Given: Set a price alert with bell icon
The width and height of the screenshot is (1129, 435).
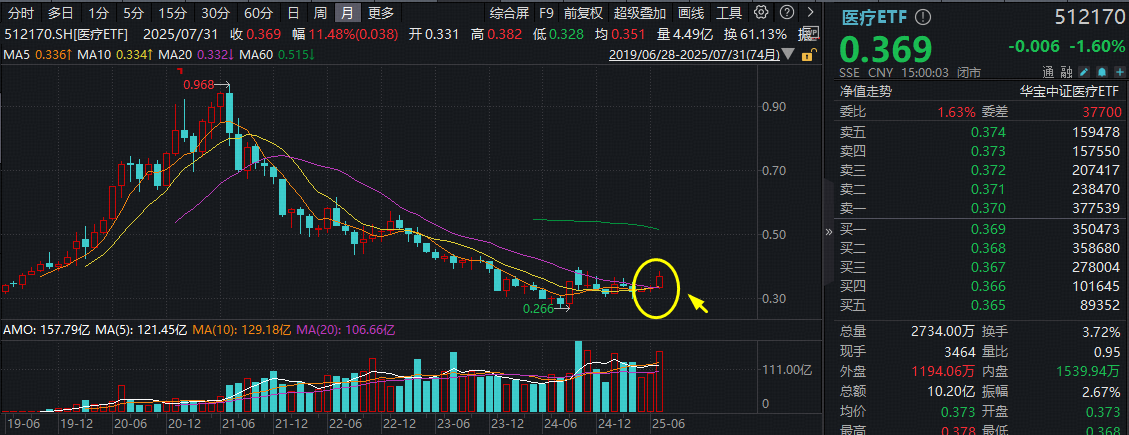Looking at the screenshot, I should (1101, 72).
